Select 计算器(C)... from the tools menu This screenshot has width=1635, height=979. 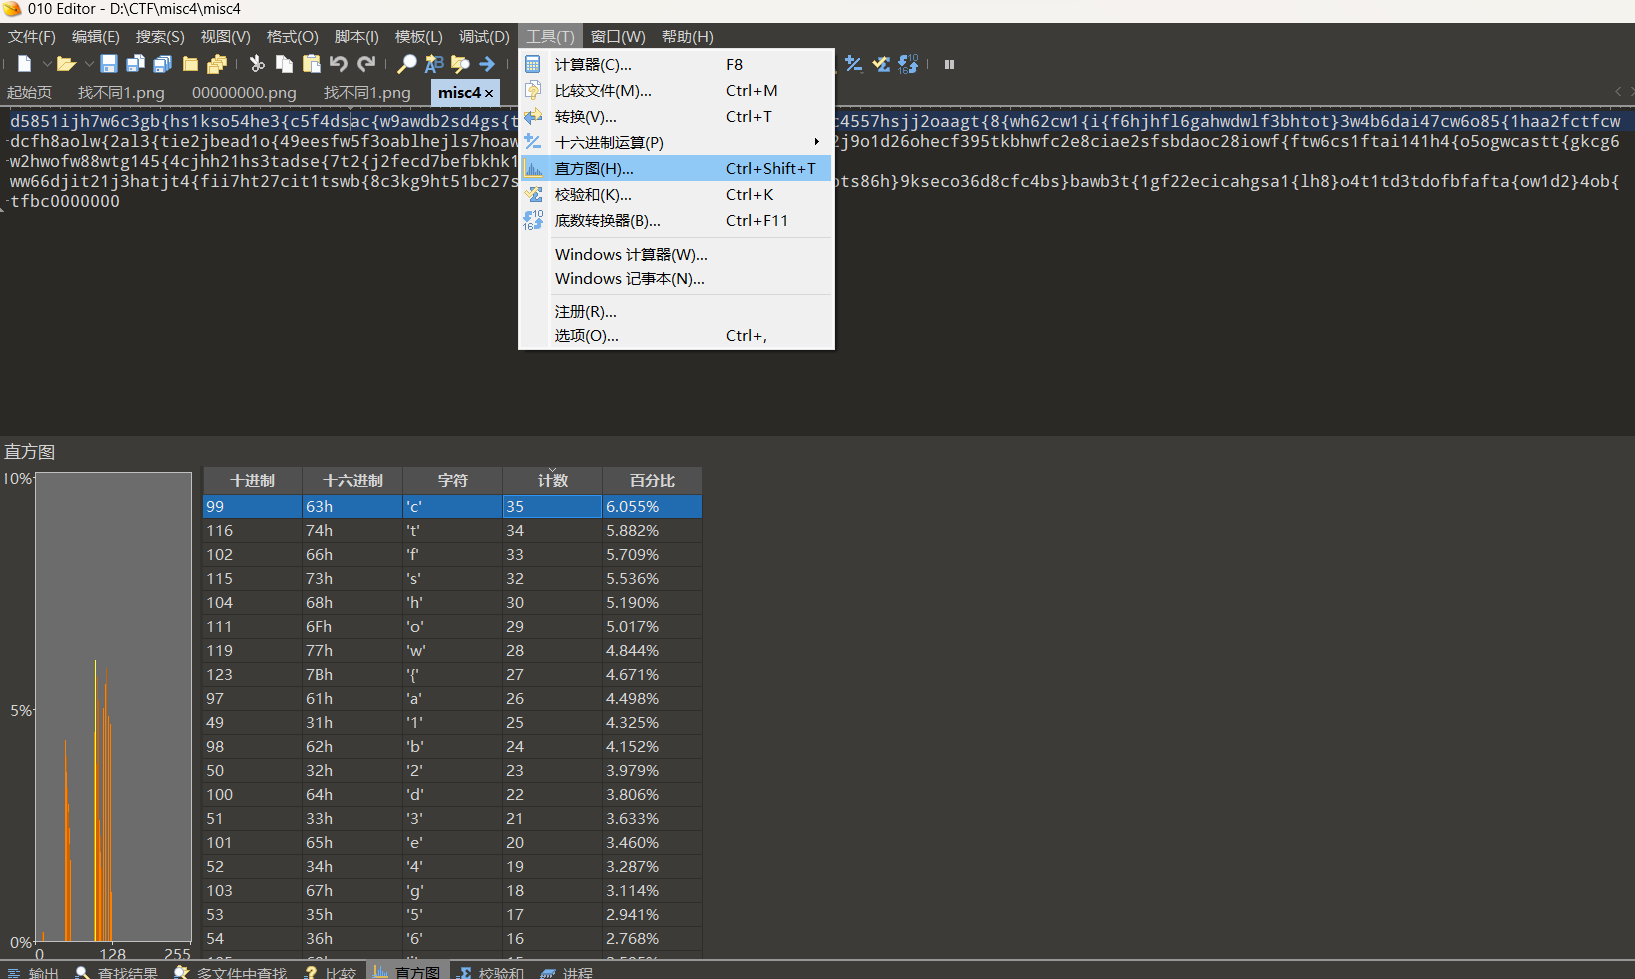click(x=676, y=64)
